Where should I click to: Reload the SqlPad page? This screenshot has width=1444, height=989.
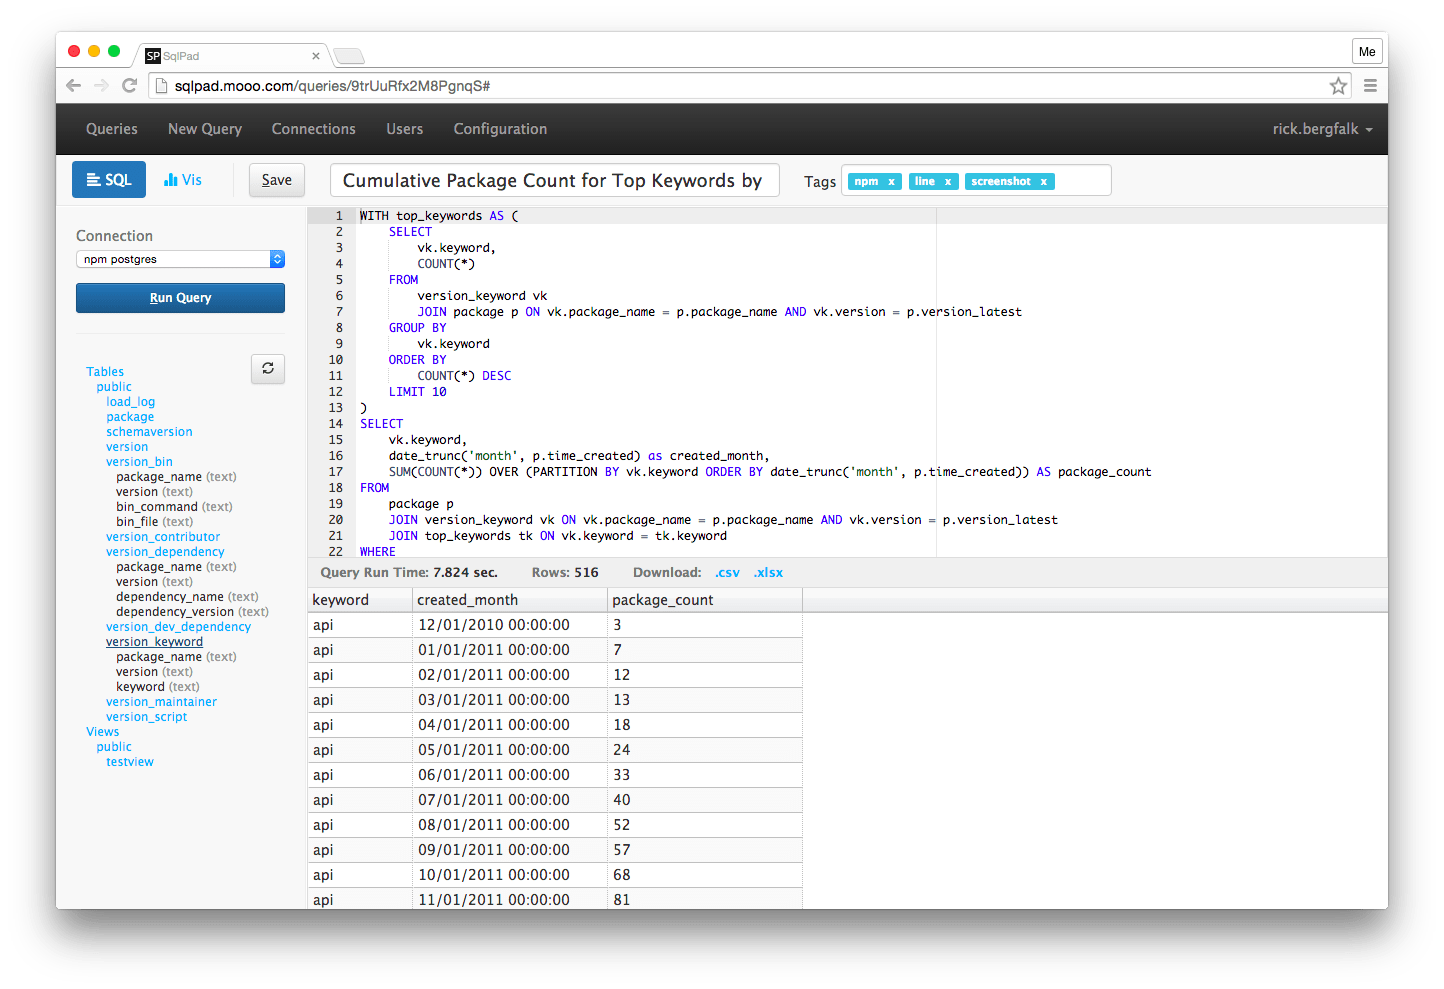coord(129,86)
